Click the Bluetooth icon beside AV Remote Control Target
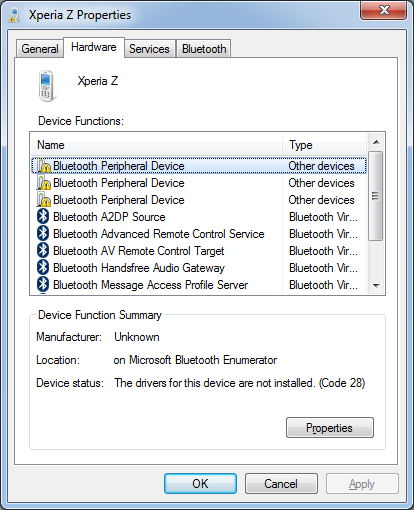The width and height of the screenshot is (414, 510). tap(43, 251)
